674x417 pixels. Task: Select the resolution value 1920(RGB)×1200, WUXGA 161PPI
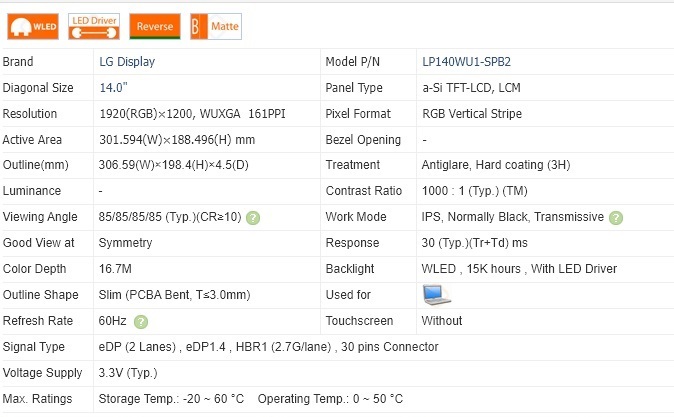point(192,114)
